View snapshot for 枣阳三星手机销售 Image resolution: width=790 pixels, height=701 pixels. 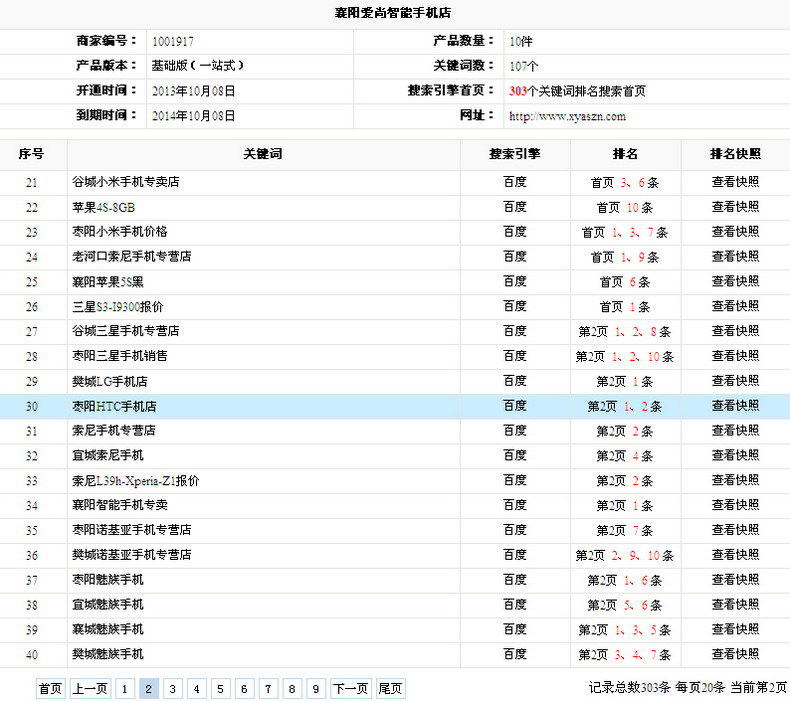click(735, 356)
